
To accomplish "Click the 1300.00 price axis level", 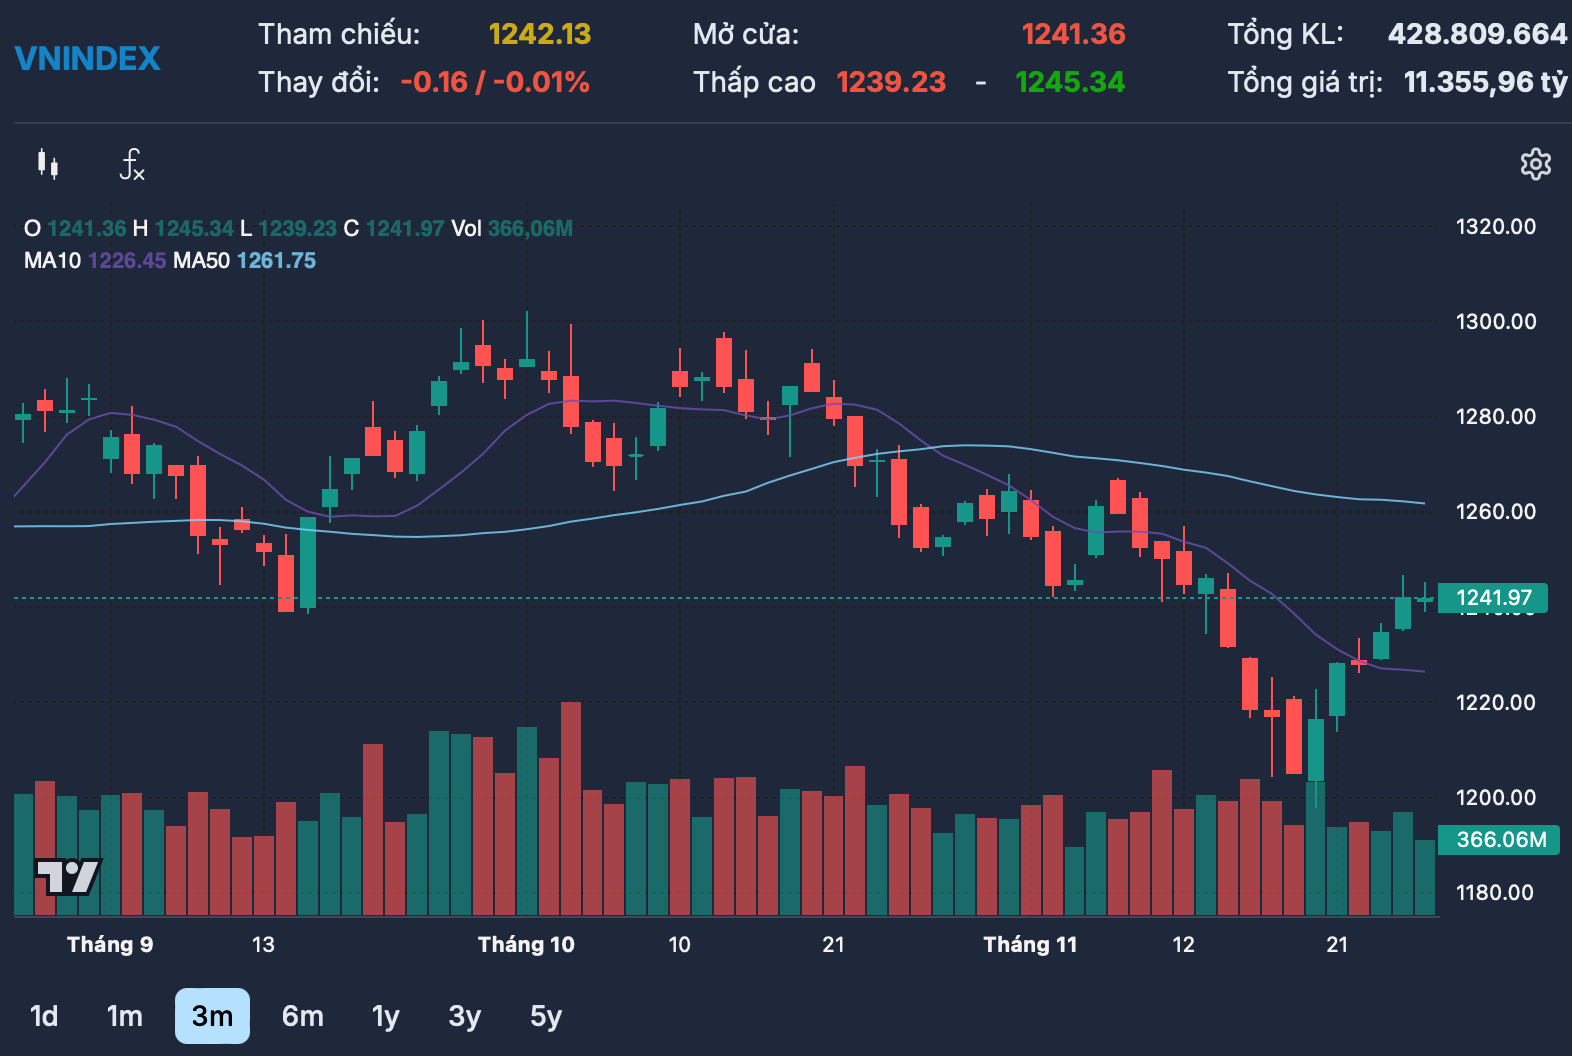I will [1495, 322].
